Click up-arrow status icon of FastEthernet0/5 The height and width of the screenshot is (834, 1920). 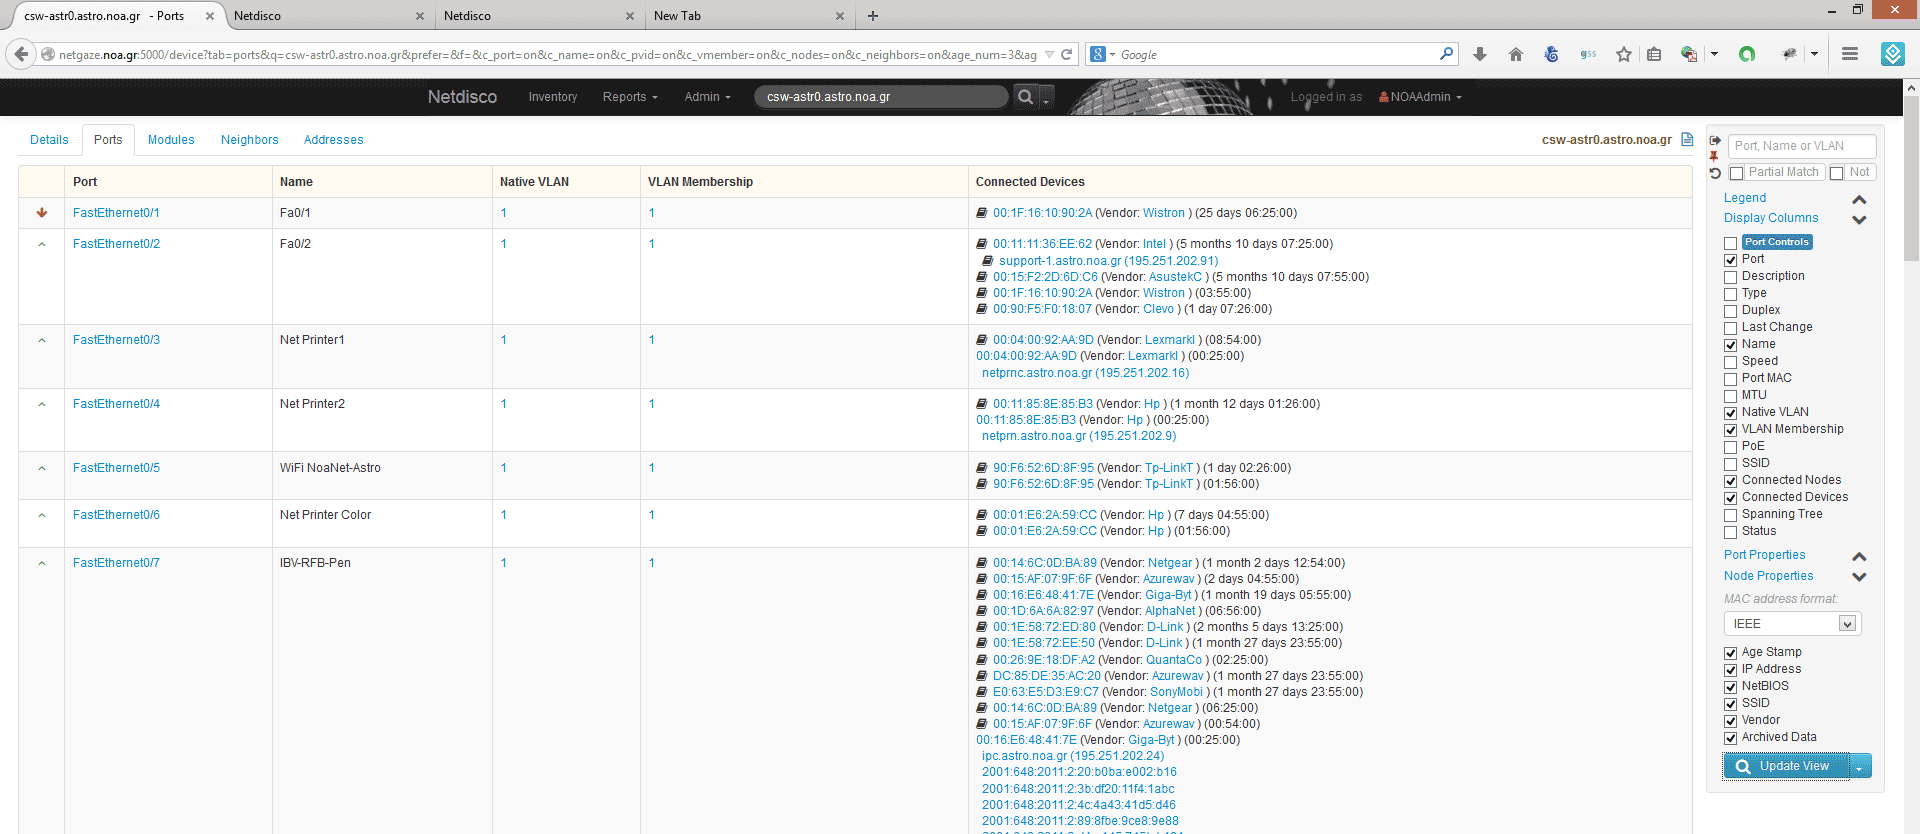(x=42, y=468)
